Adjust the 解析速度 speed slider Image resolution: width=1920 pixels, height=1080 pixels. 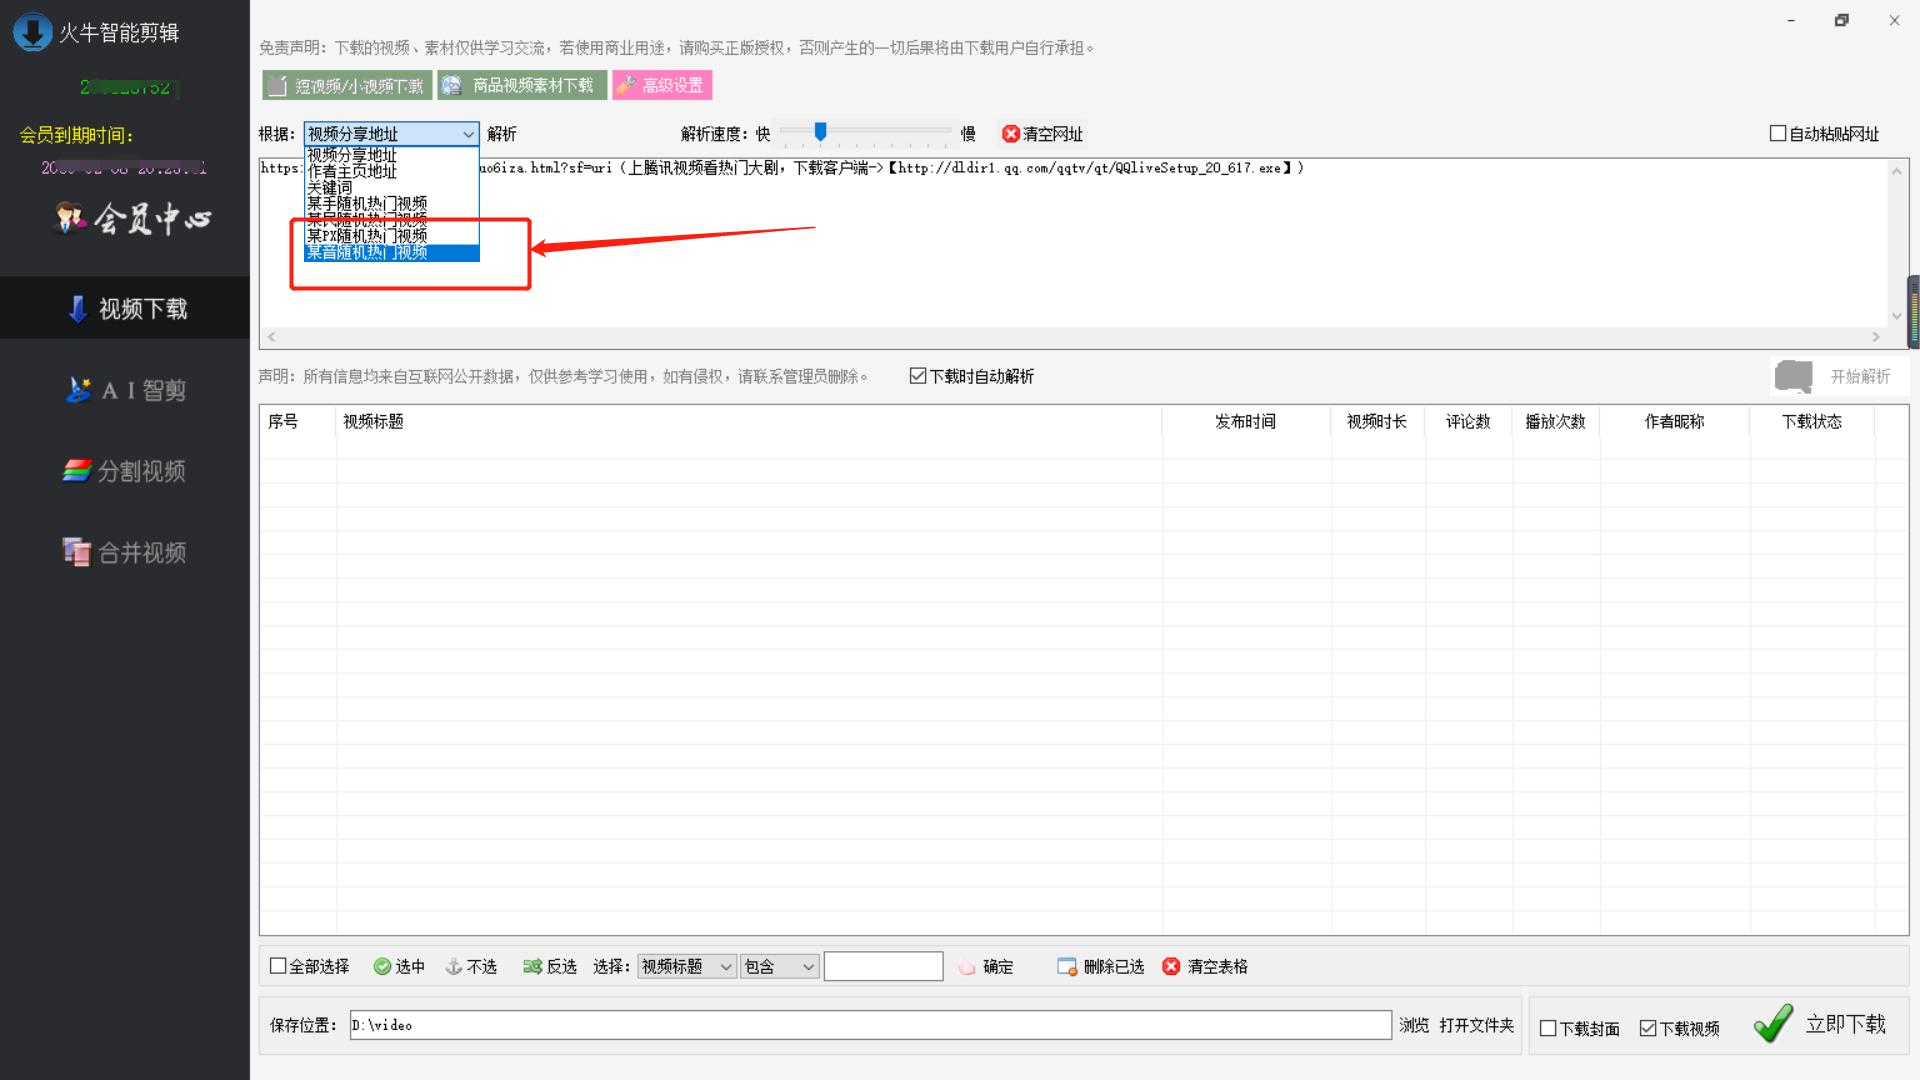click(x=820, y=132)
